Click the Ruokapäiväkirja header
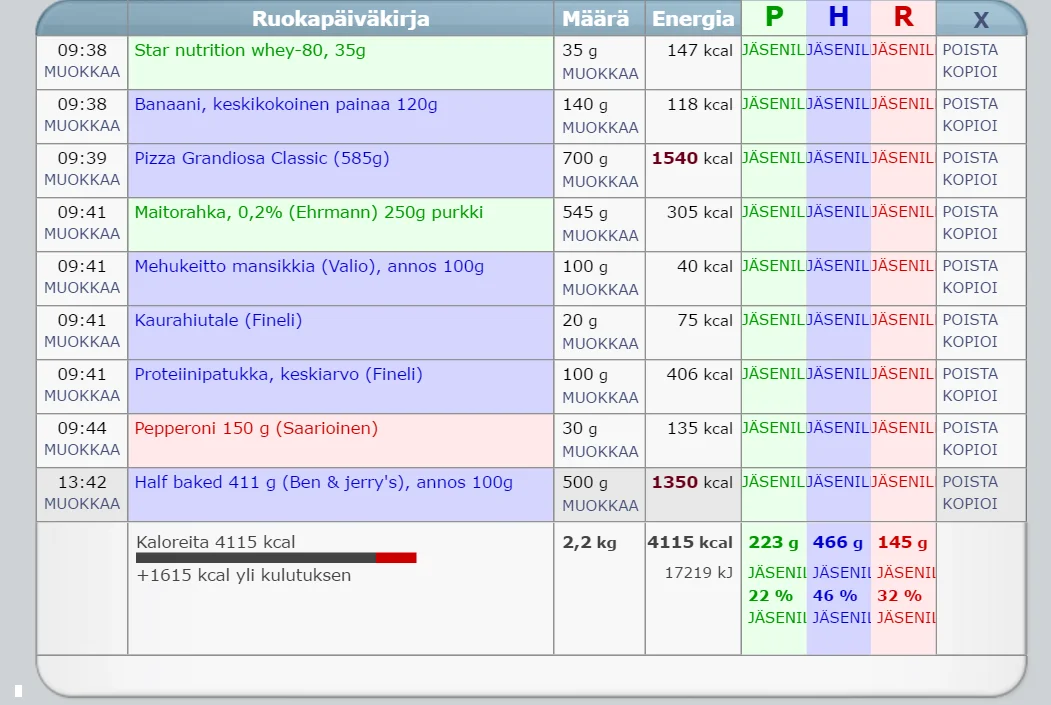Image resolution: width=1051 pixels, height=705 pixels. (x=340, y=19)
